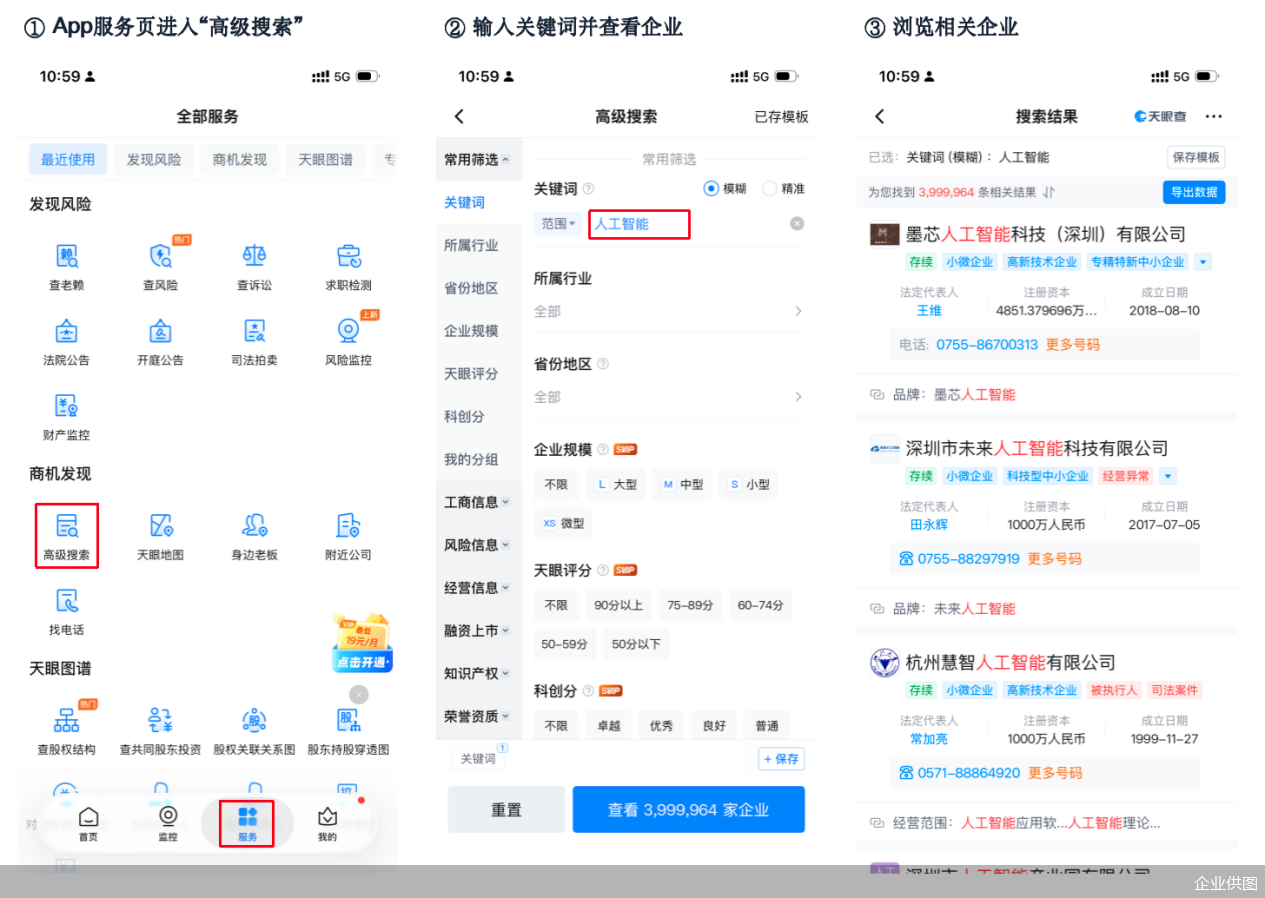
Task: Open 服务 in bottom navigation
Action: pyautogui.click(x=248, y=825)
